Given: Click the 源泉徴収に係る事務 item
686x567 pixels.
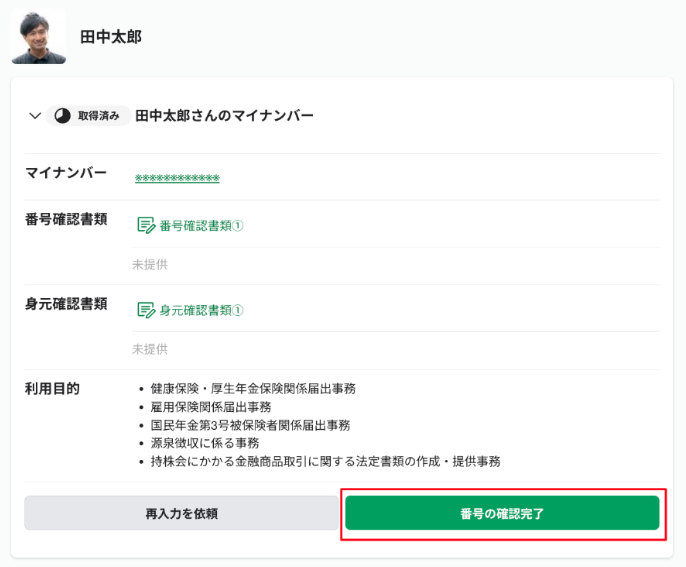Looking at the screenshot, I should coord(205,443).
